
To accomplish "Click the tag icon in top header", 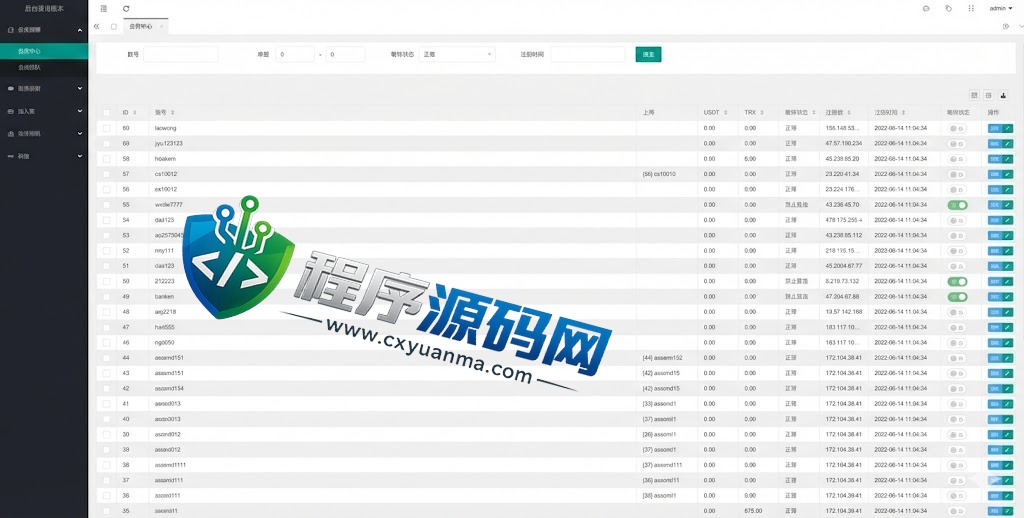I will coord(948,8).
